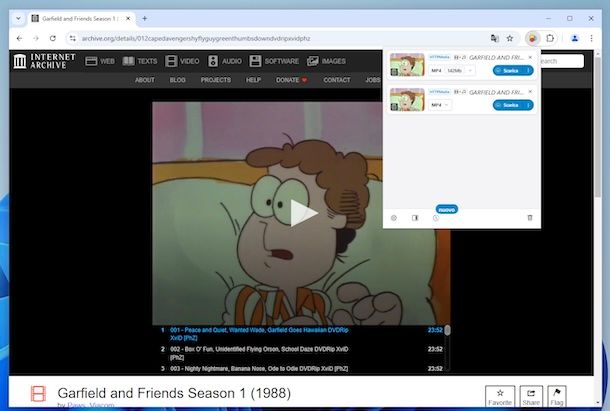Viewport: 610px width, 411px height.
Task: Click the Favorite star button
Action: (500, 396)
